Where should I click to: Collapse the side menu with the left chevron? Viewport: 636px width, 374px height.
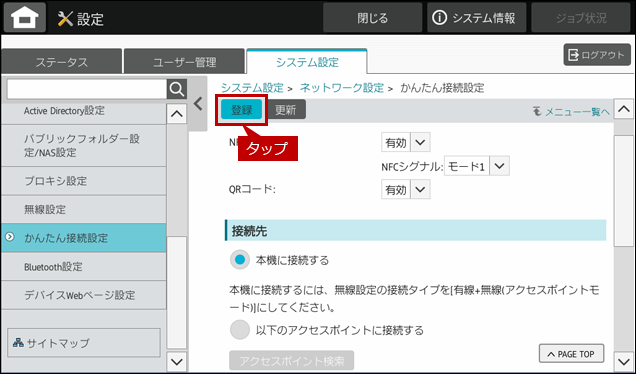198,104
